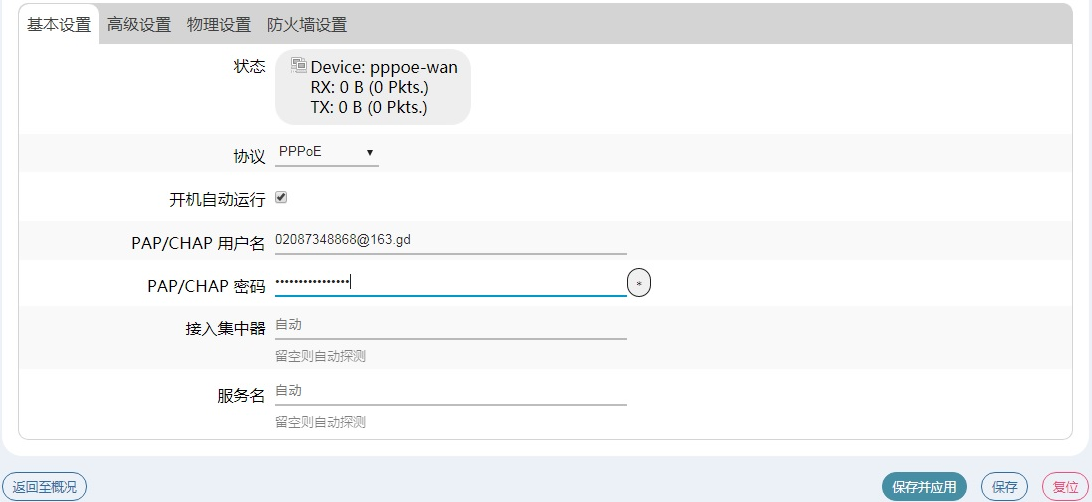The height and width of the screenshot is (502, 1092).
Task: Click the 开机自动运行 label text
Action: [217, 200]
